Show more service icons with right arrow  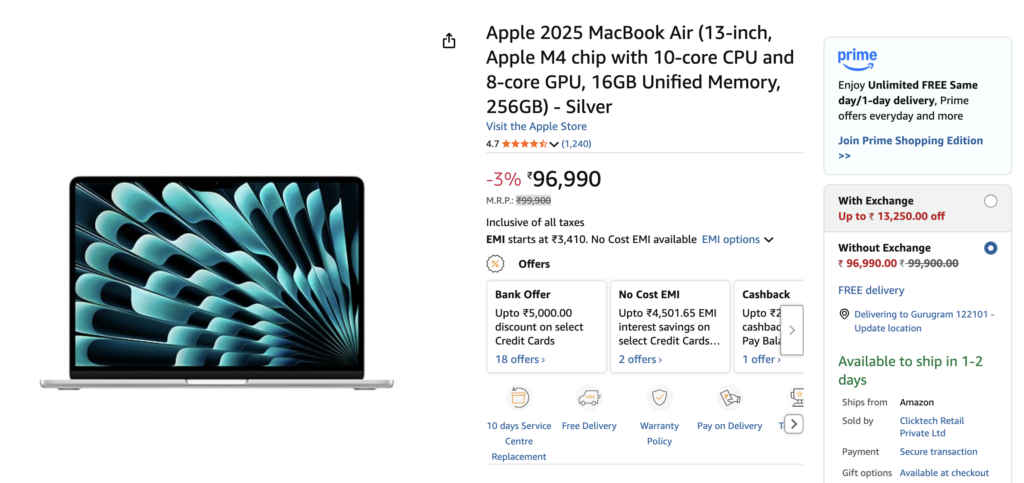click(x=793, y=424)
